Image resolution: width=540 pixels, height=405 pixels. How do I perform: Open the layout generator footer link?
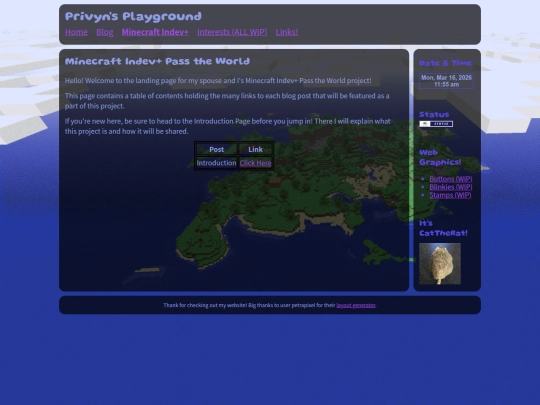[x=356, y=305]
